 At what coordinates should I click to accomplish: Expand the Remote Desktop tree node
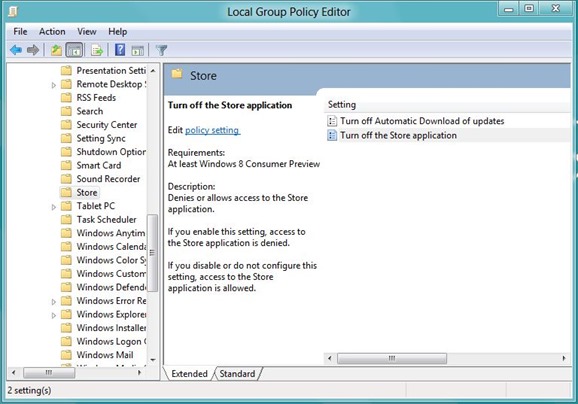(x=54, y=85)
